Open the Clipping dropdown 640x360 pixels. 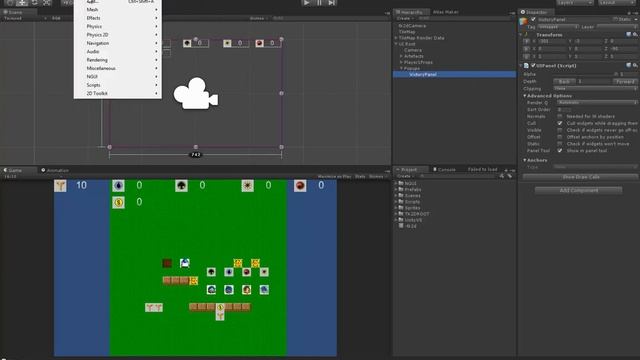point(595,88)
